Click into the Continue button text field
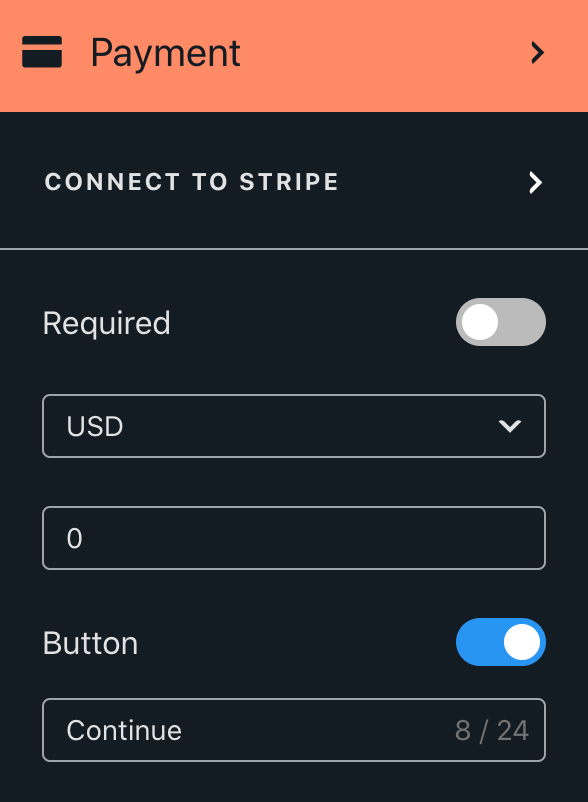 [294, 730]
